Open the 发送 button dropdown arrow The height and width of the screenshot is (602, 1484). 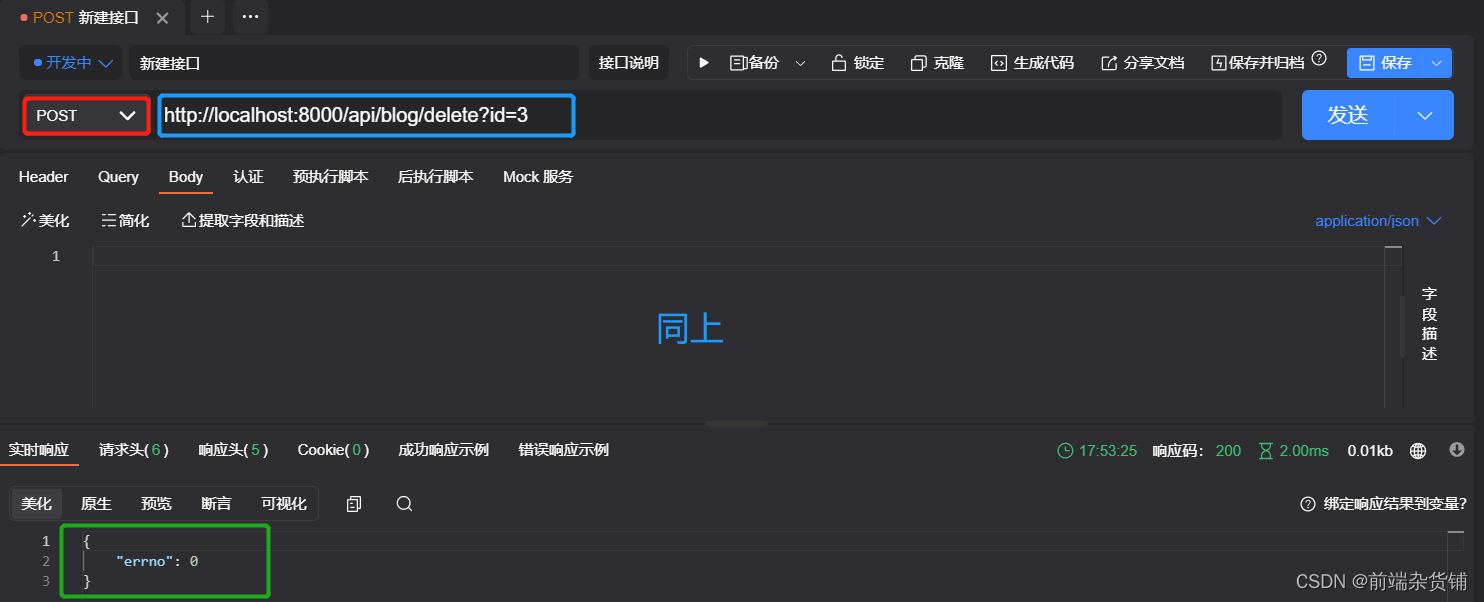pyautogui.click(x=1423, y=115)
